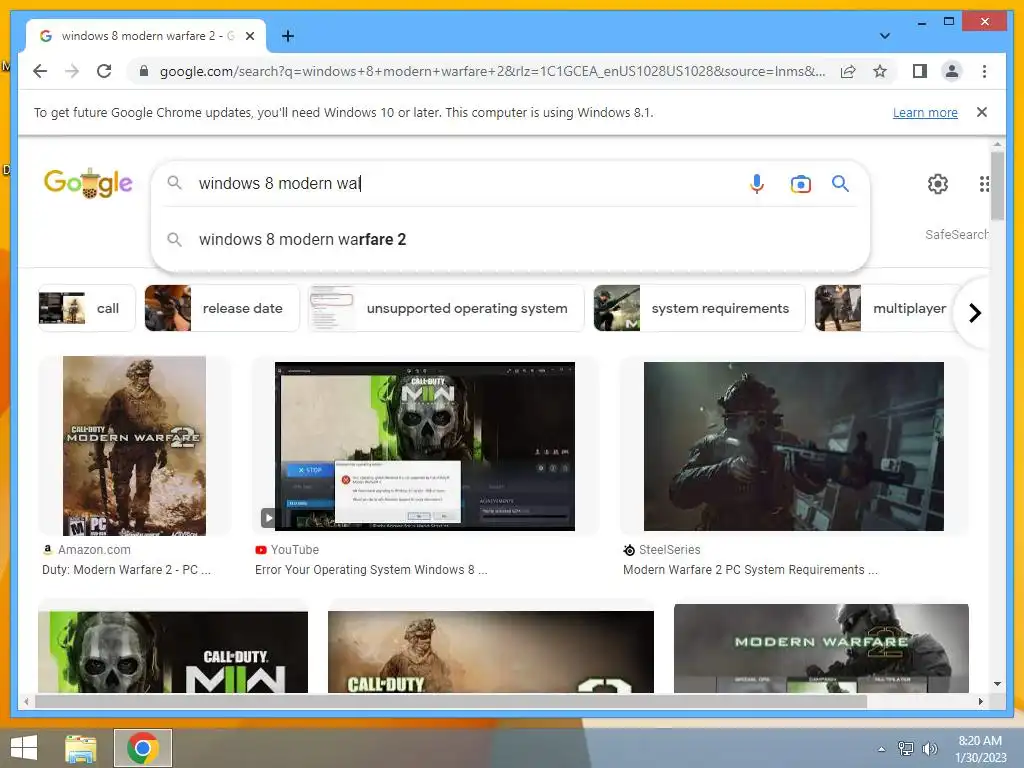Open the Call of Duty soldier banner image
Viewport: 1024px width, 768px height.
pyautogui.click(x=490, y=652)
